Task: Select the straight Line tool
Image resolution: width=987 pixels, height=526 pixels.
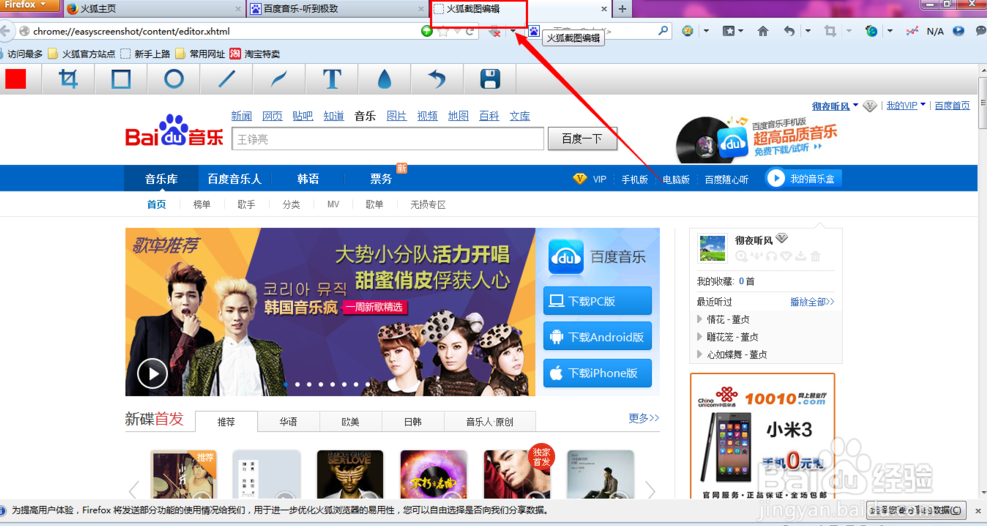Action: point(227,79)
